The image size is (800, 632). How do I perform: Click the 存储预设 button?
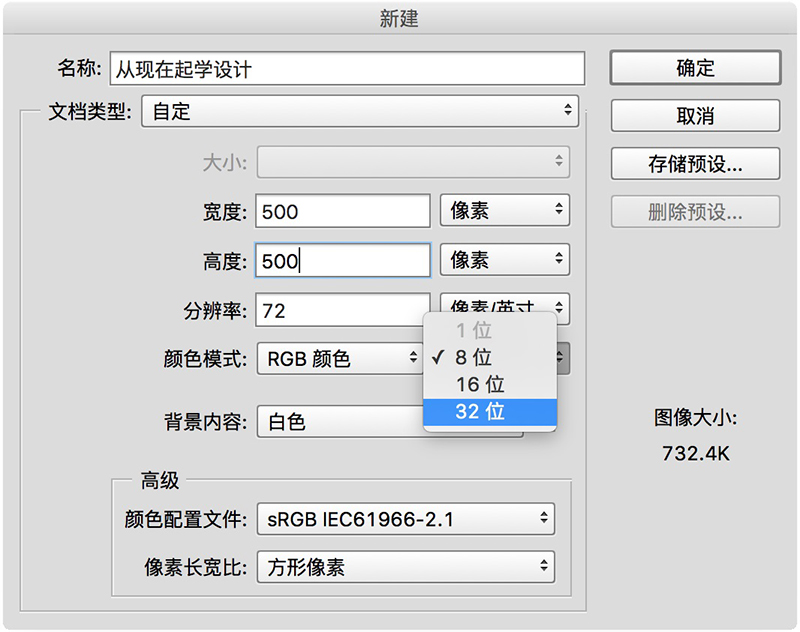[x=694, y=163]
